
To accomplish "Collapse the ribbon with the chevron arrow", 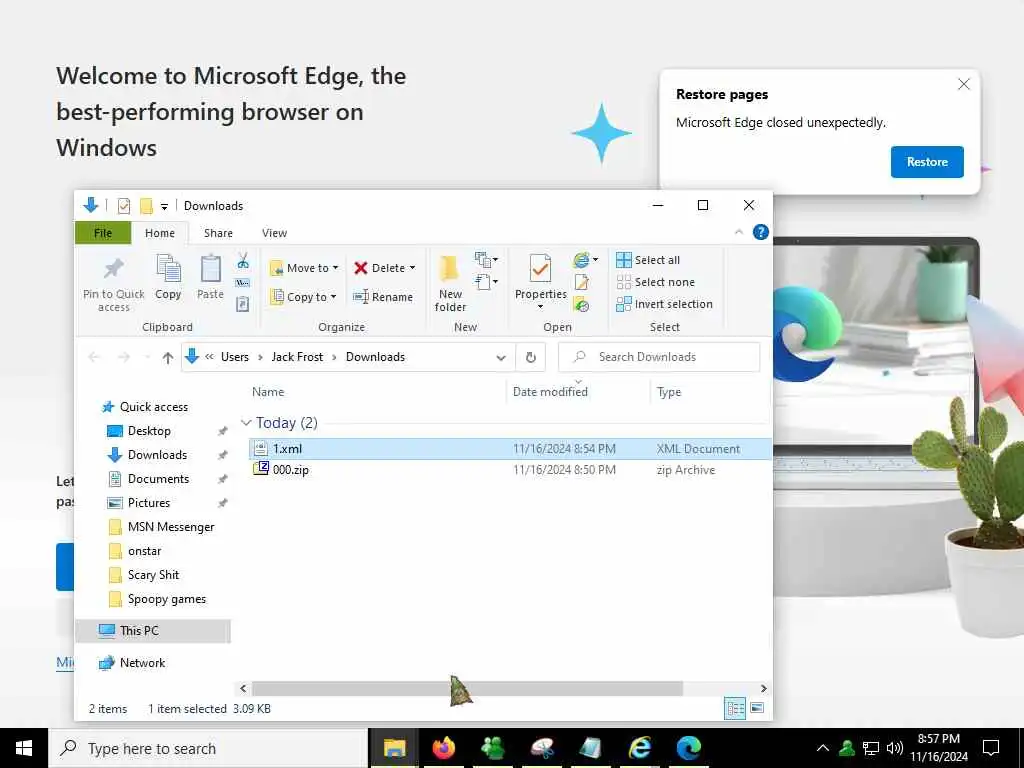I will [x=739, y=232].
